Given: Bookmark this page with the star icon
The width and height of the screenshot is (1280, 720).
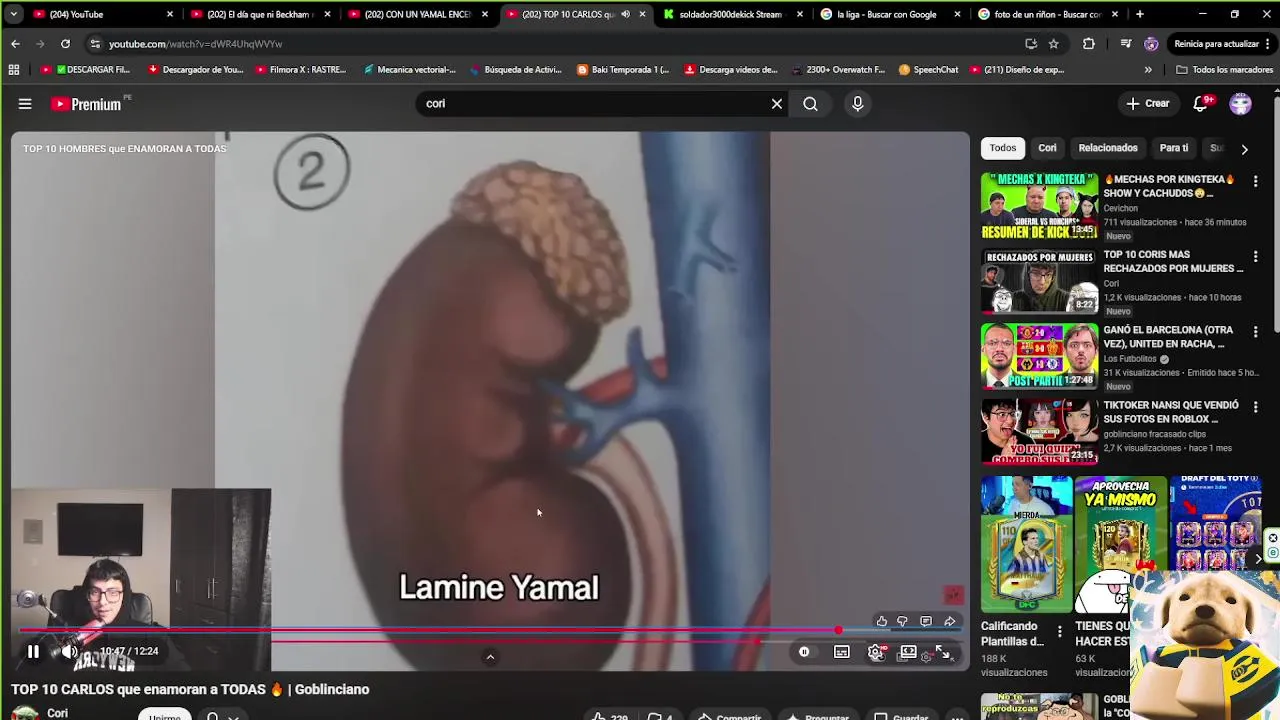Looking at the screenshot, I should [x=1053, y=44].
